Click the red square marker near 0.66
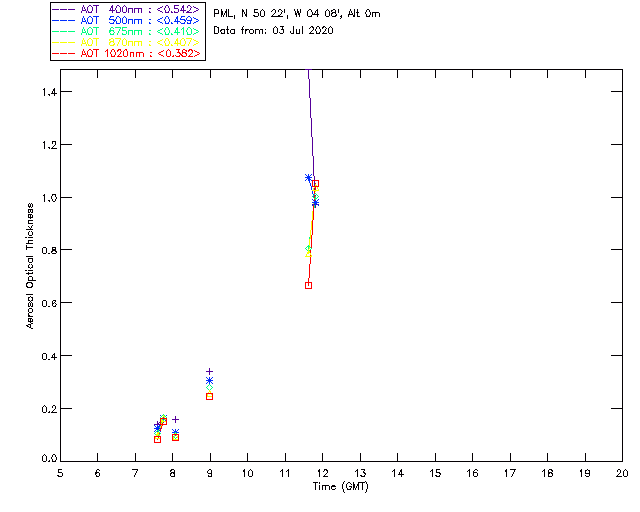640x512 pixels. pos(309,285)
